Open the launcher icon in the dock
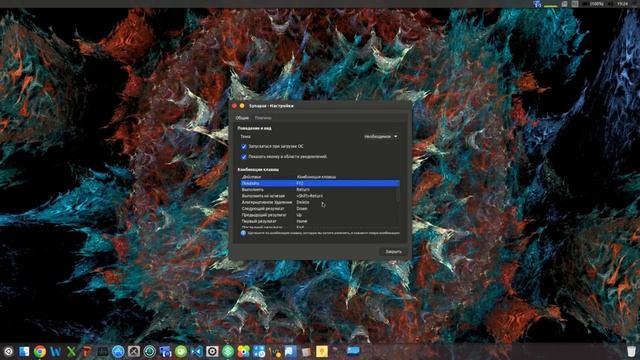640x360 pixels. pyautogui.click(x=9, y=351)
